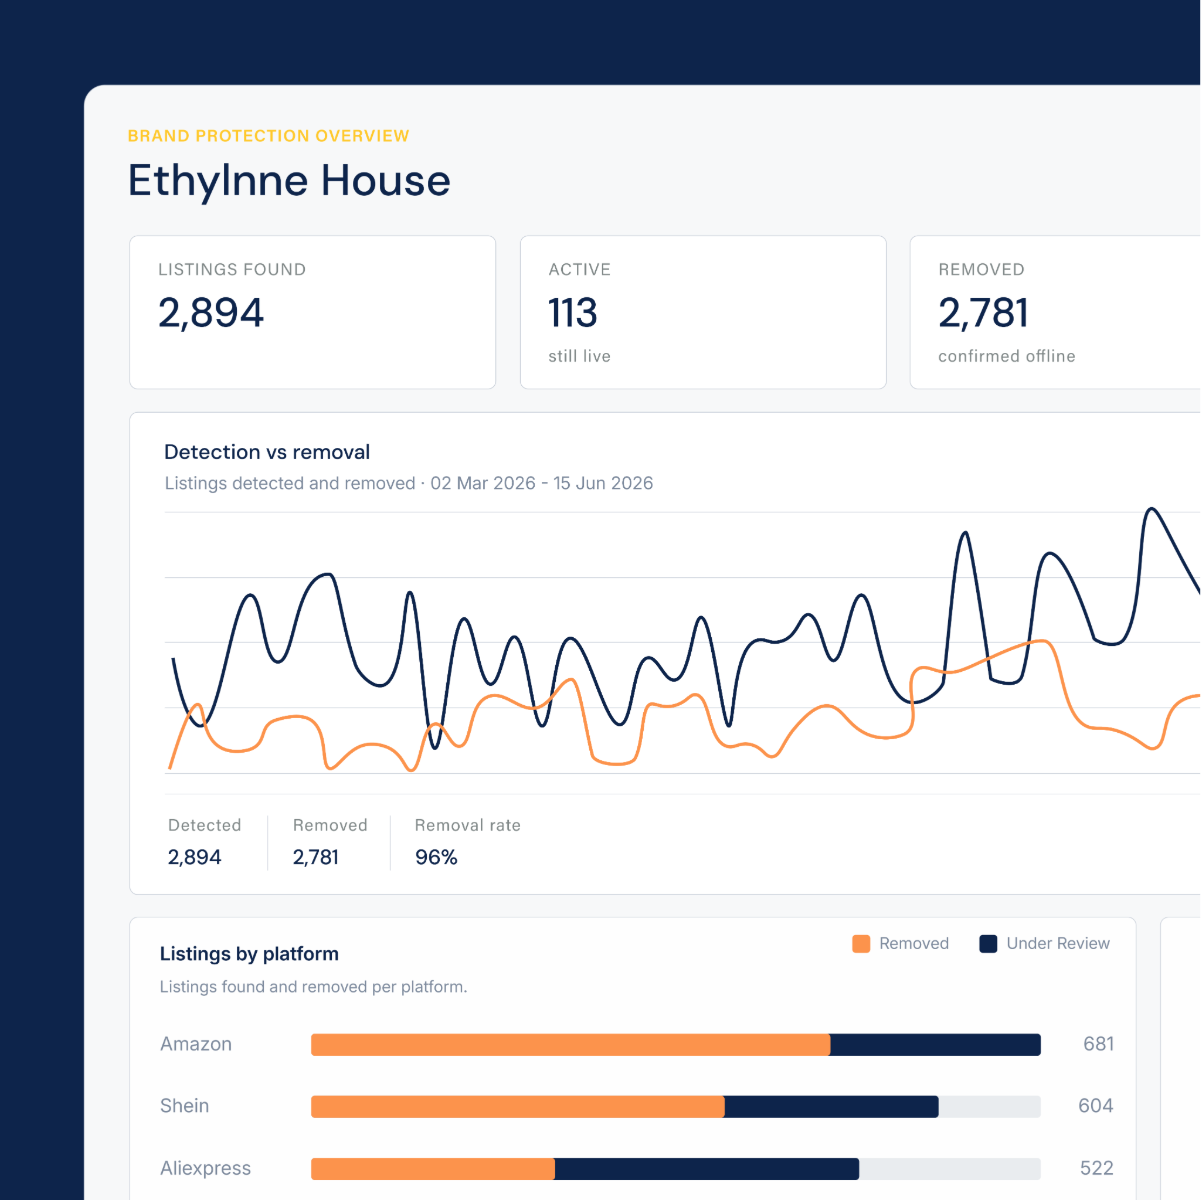Click the Ethylnne House title

pyautogui.click(x=289, y=181)
